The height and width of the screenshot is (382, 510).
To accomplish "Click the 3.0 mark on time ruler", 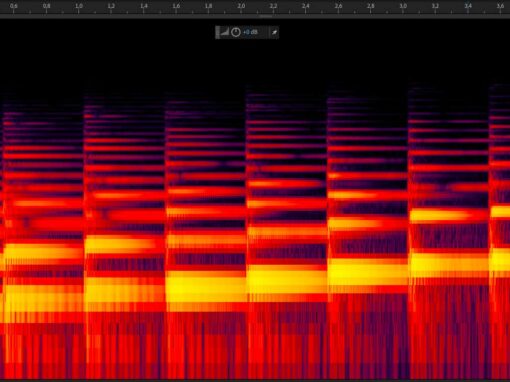I will (403, 6).
